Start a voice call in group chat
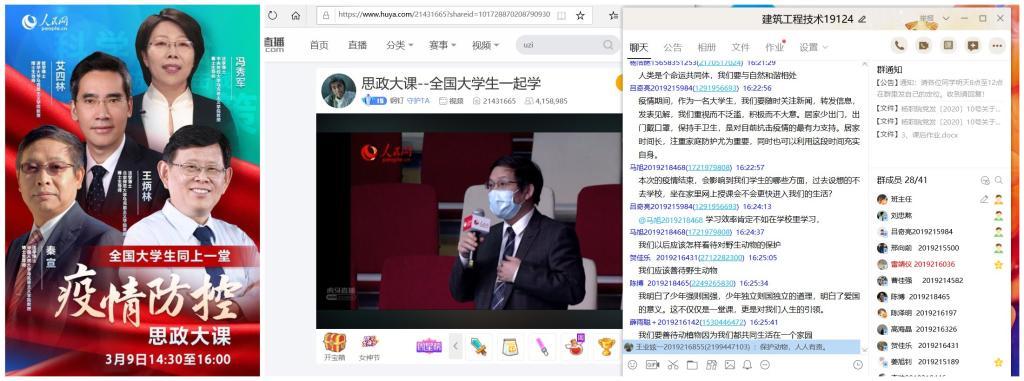The width and height of the screenshot is (1024, 381). pos(899,45)
